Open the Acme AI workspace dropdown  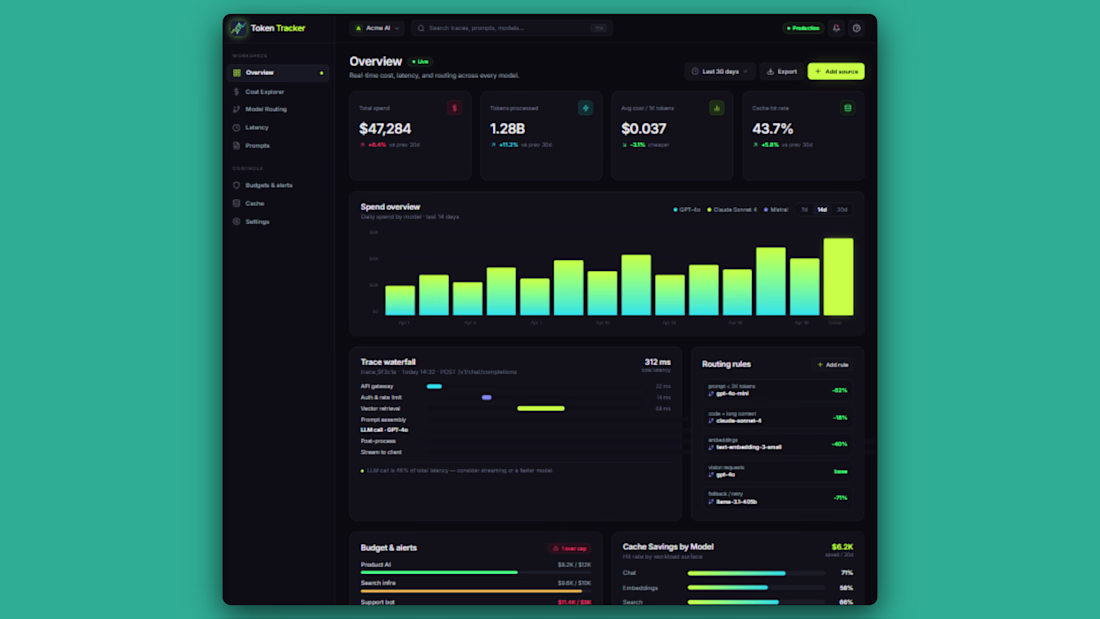pos(377,28)
